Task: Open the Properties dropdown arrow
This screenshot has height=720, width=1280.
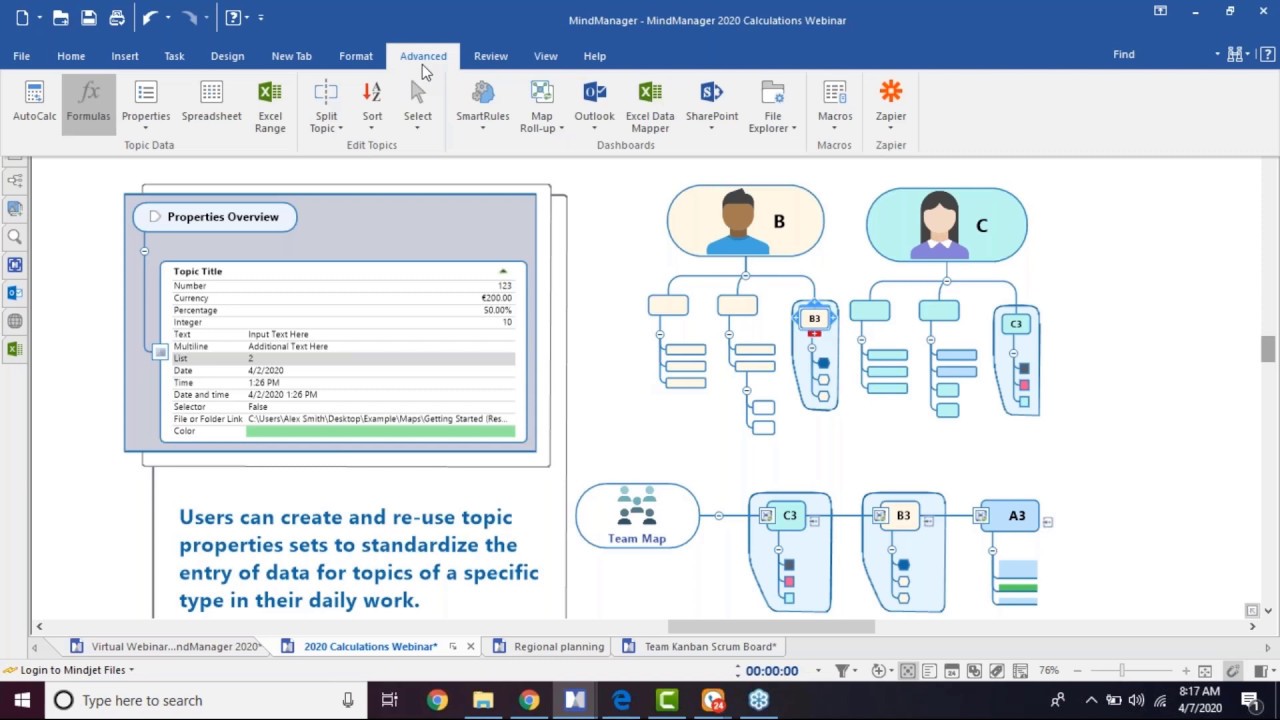Action: [146, 129]
